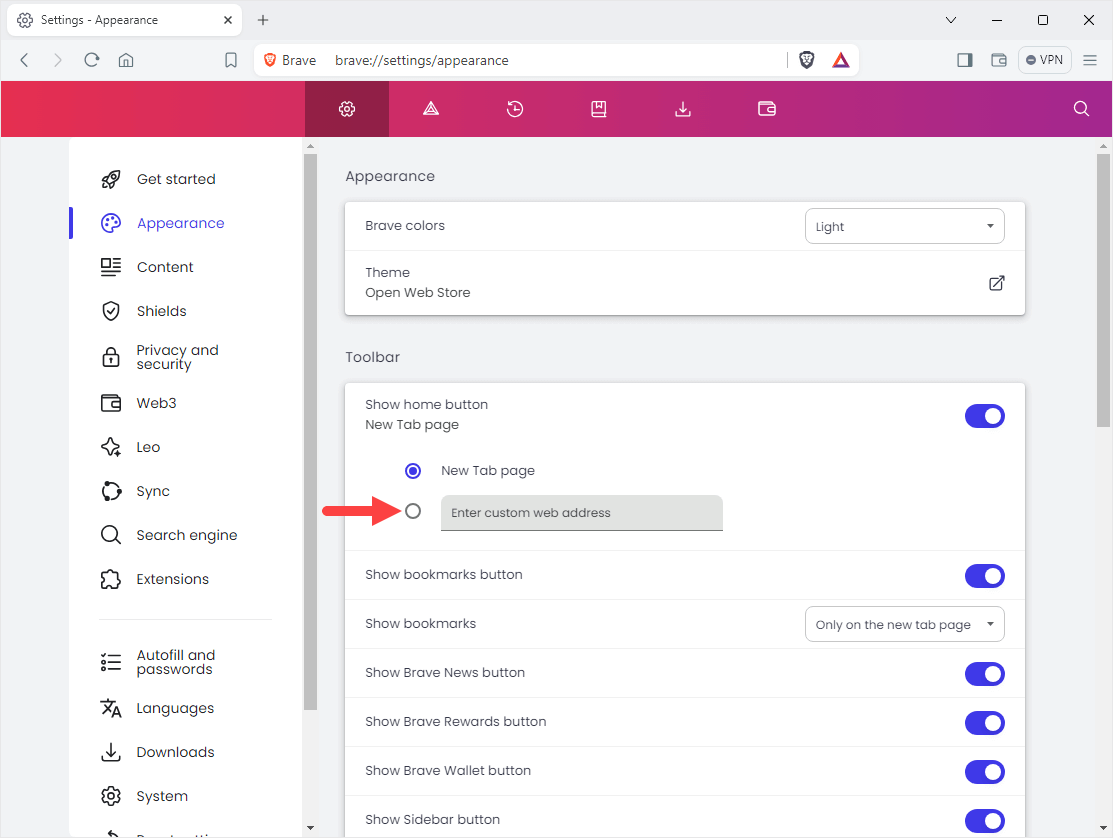Open the Theme Open Web Store row
The width and height of the screenshot is (1113, 838).
click(x=684, y=282)
